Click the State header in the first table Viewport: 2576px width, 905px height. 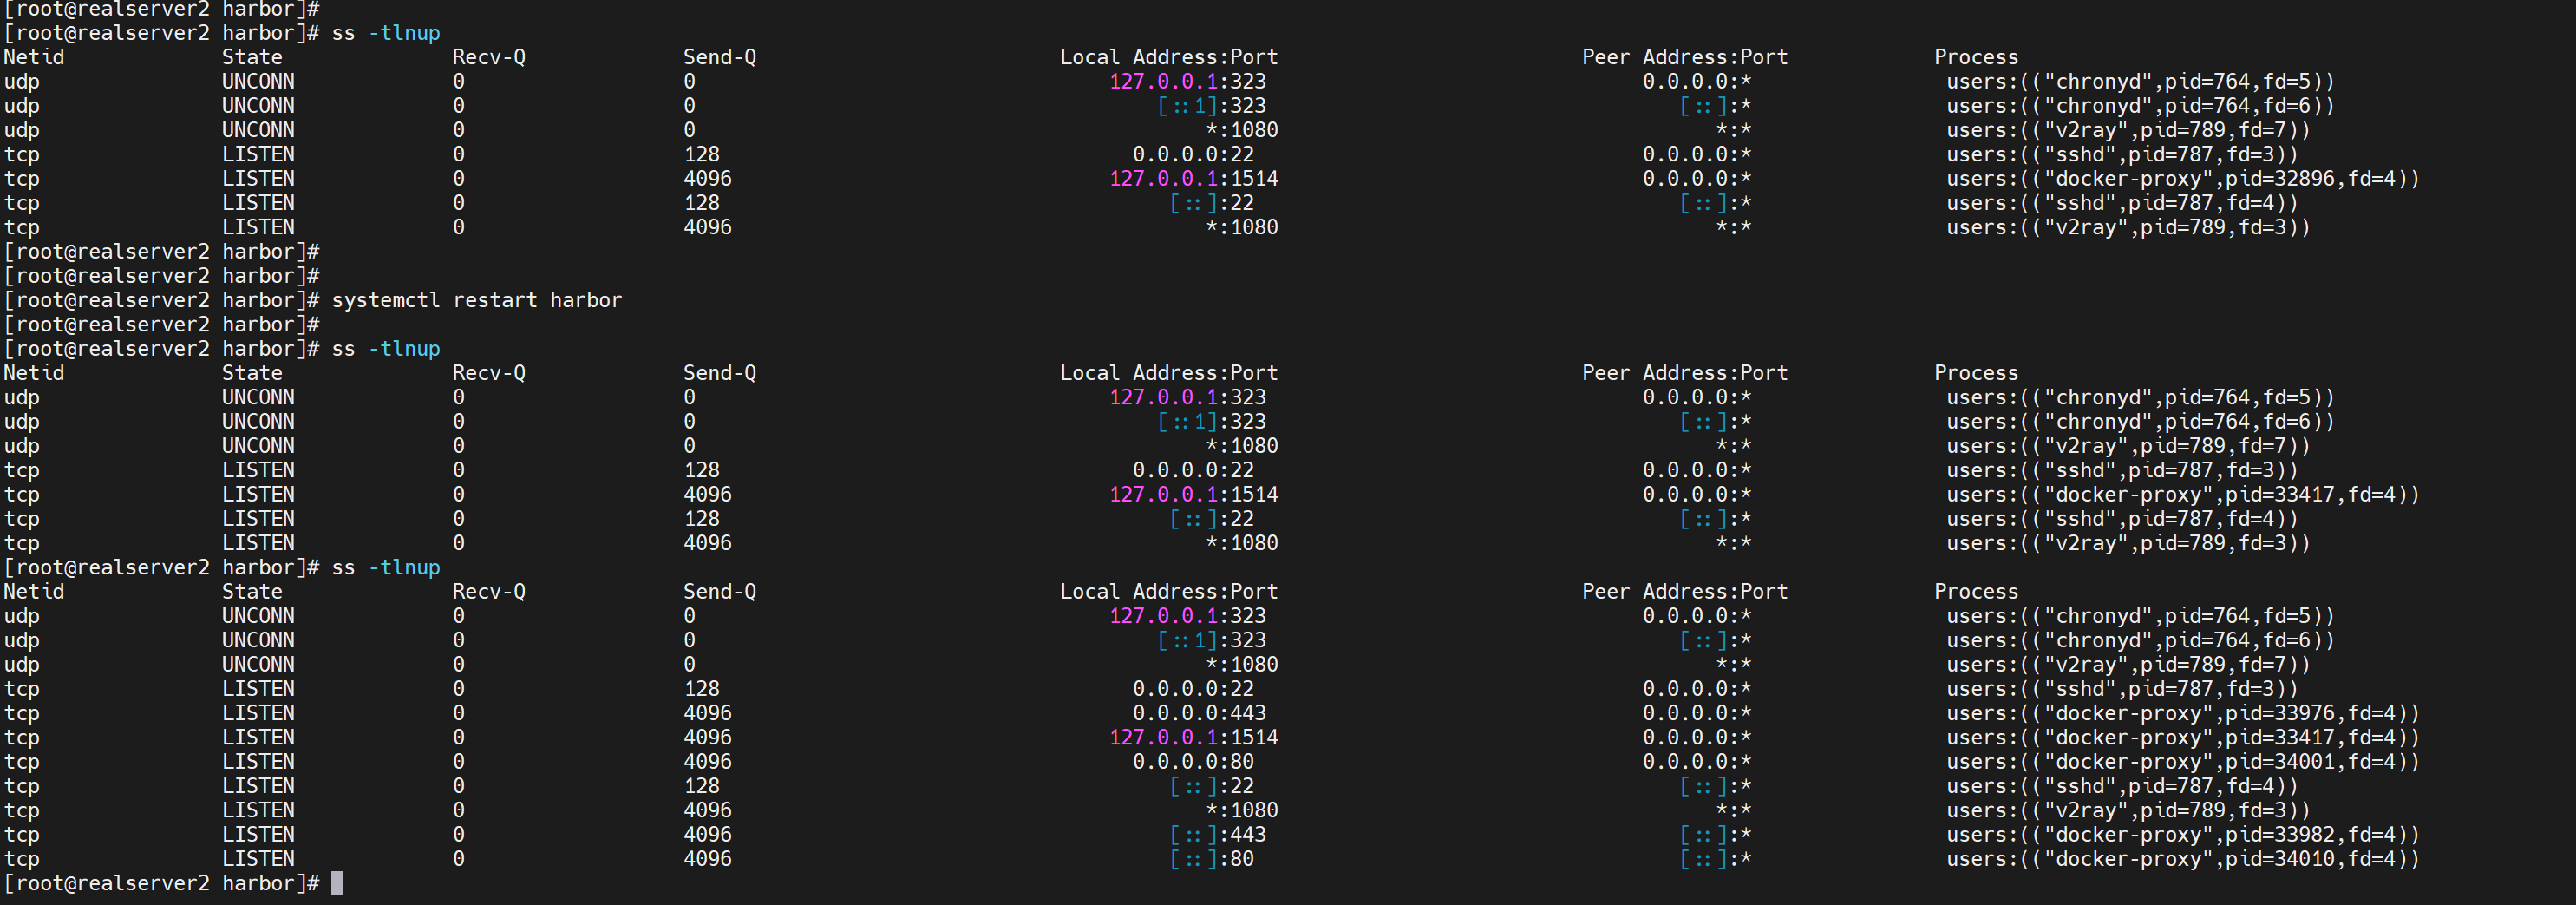[x=252, y=57]
